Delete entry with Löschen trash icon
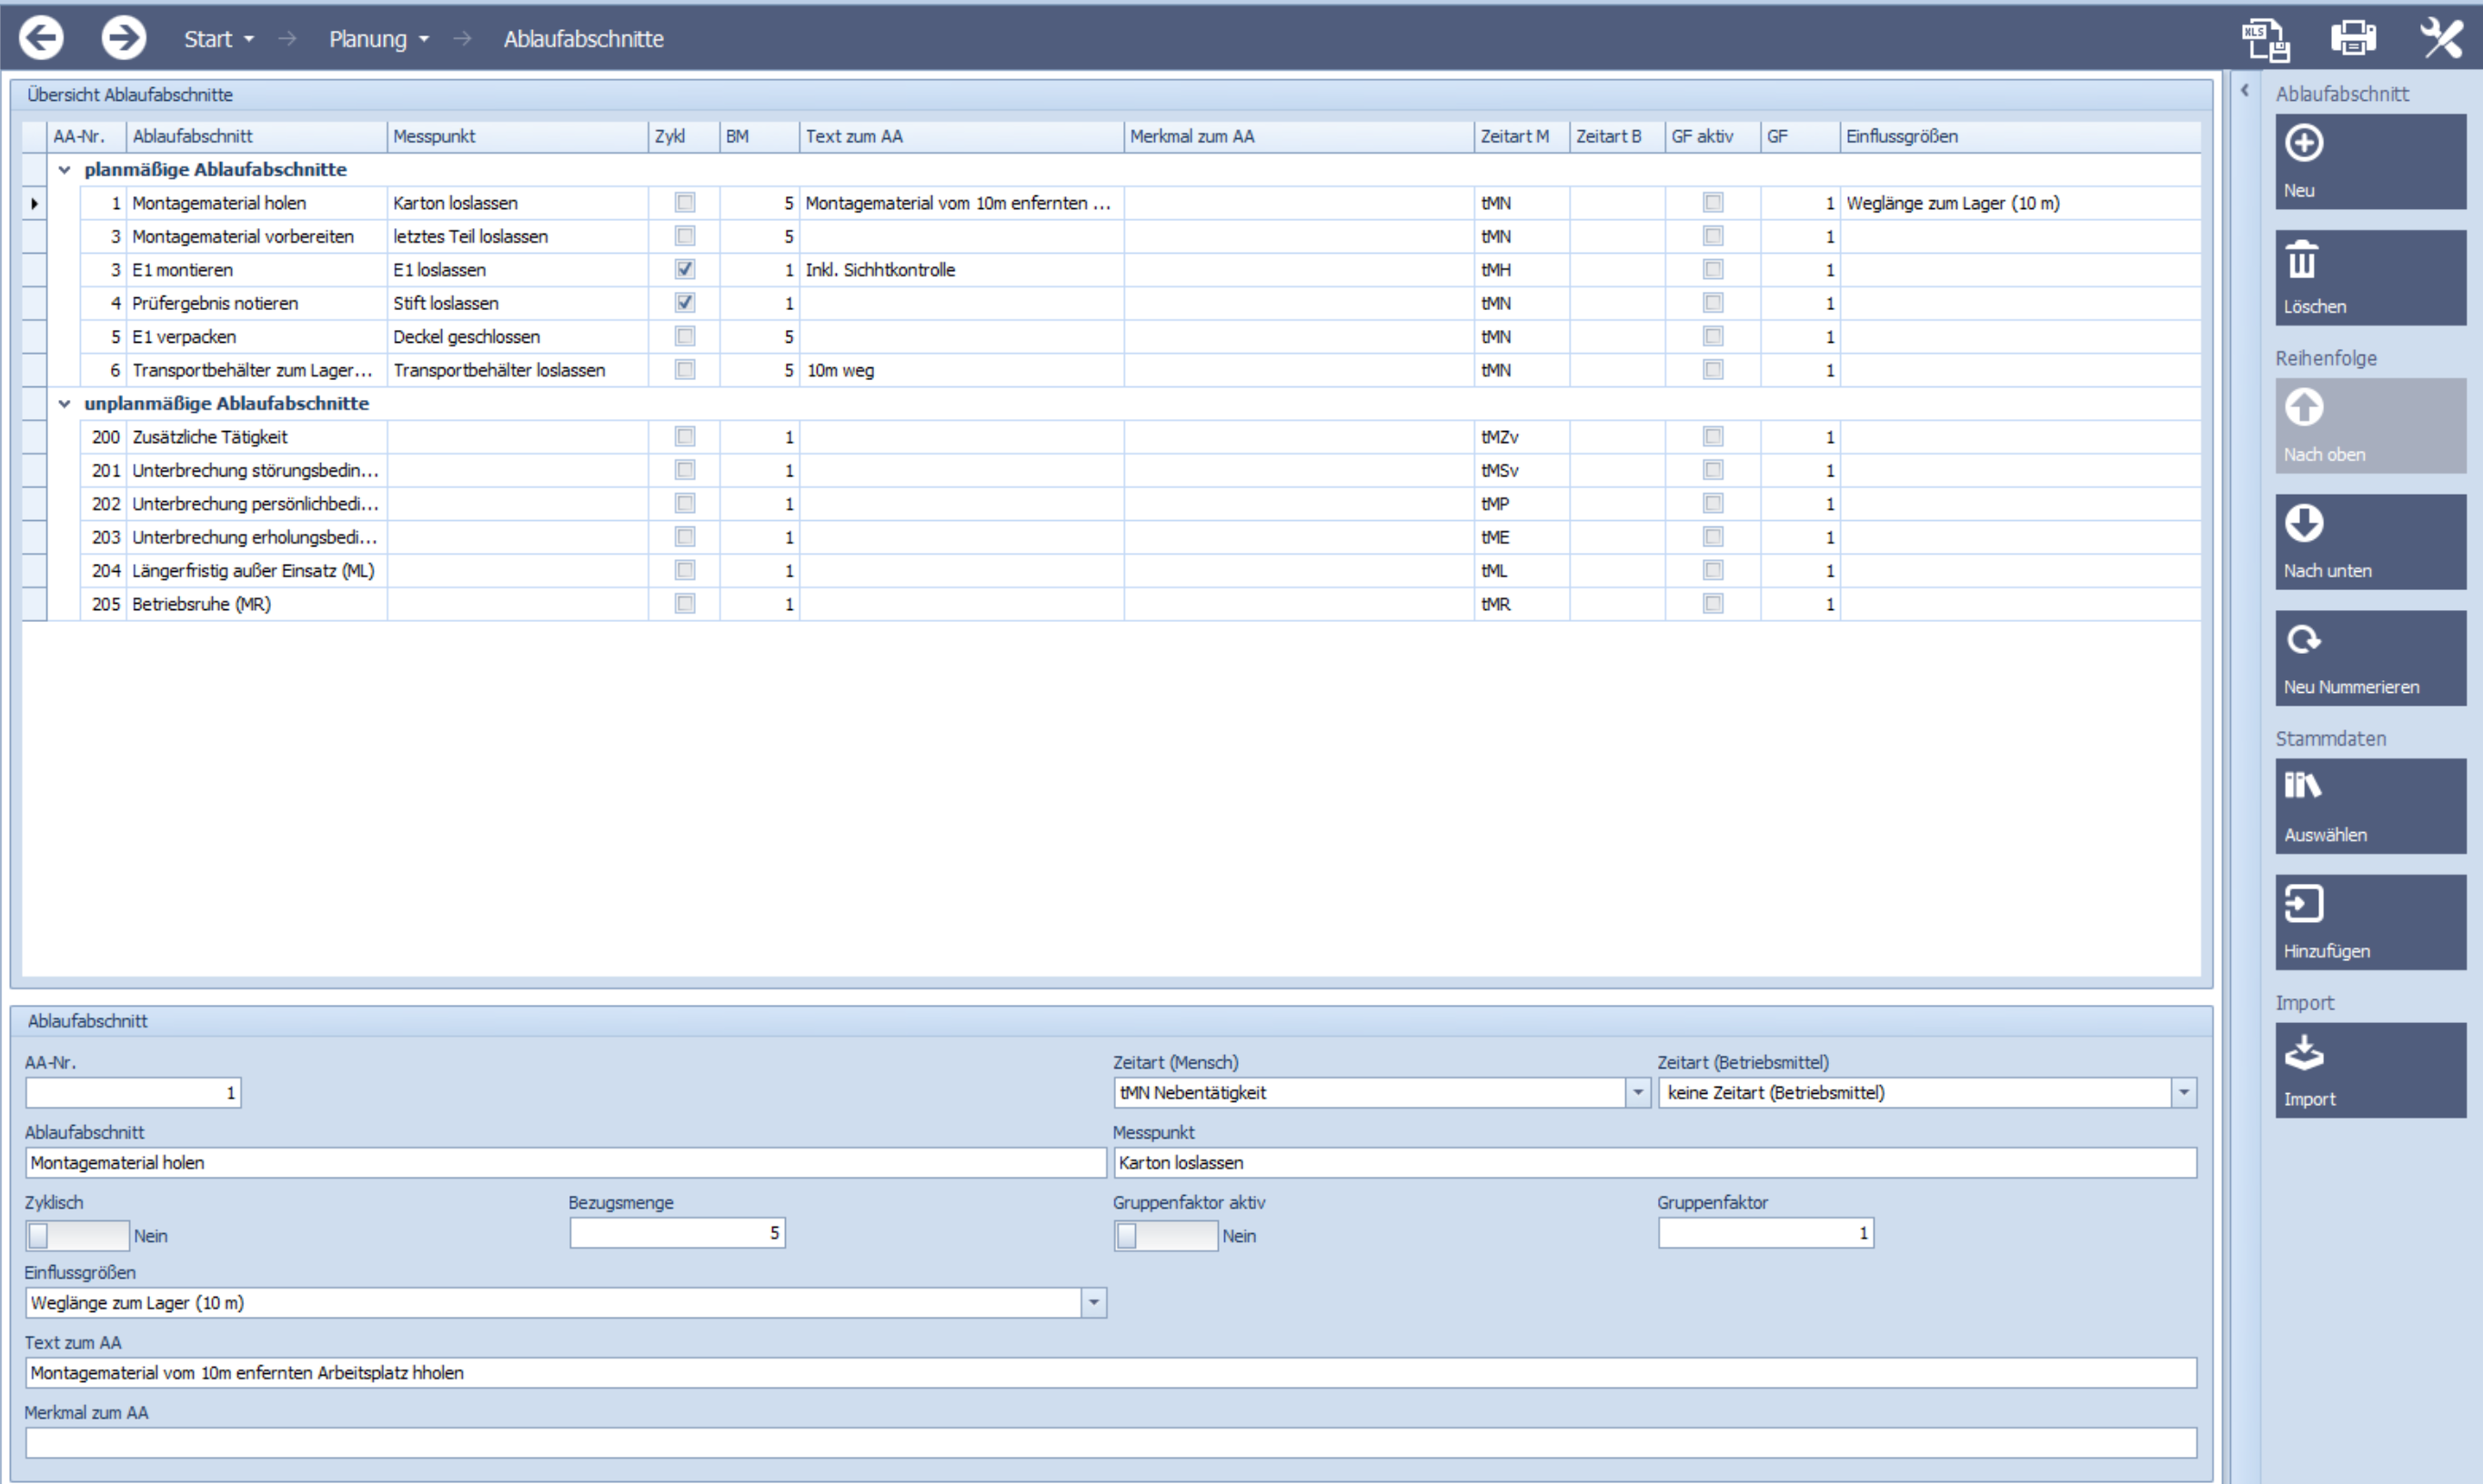This screenshot has width=2483, height=1484. click(2370, 277)
